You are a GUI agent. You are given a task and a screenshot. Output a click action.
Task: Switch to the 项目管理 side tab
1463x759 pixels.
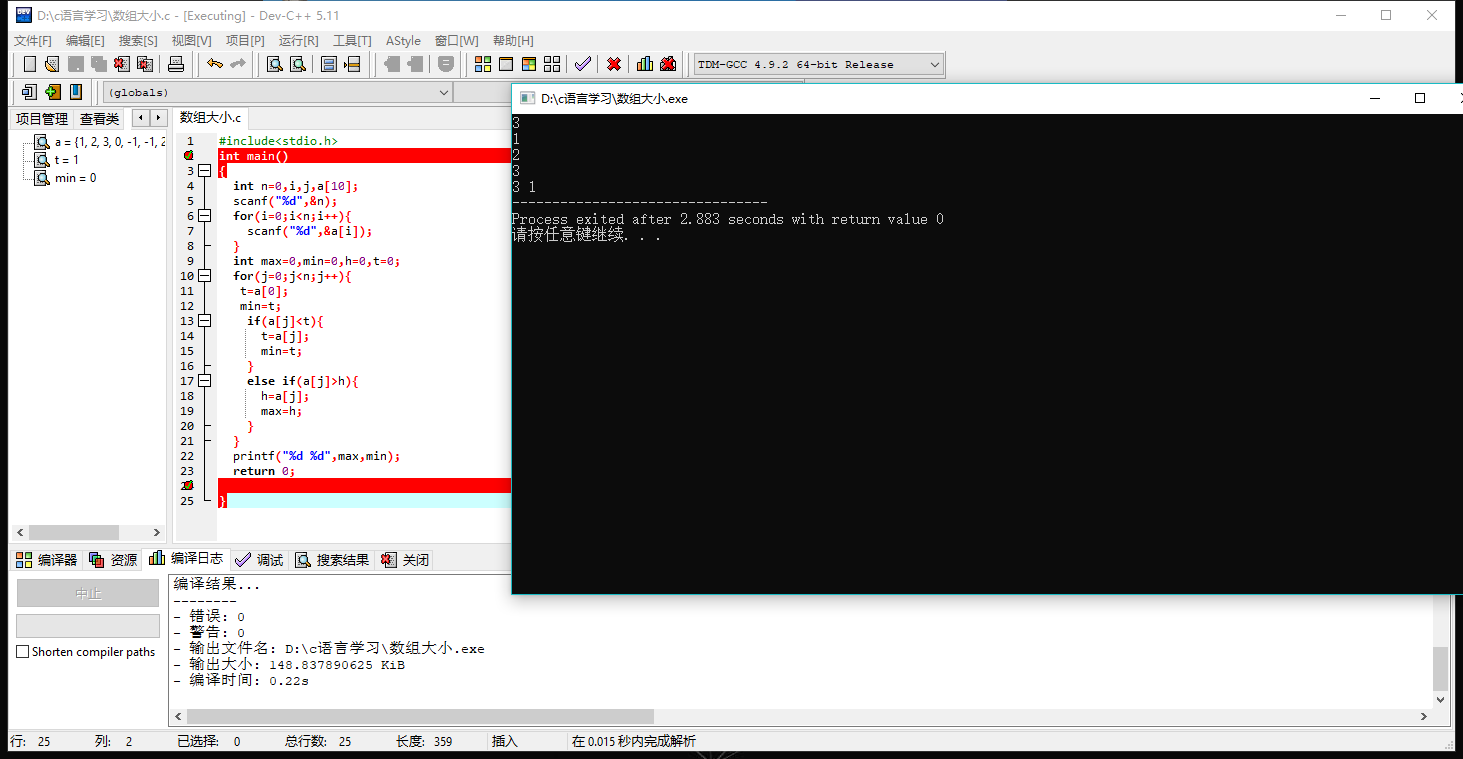click(42, 118)
